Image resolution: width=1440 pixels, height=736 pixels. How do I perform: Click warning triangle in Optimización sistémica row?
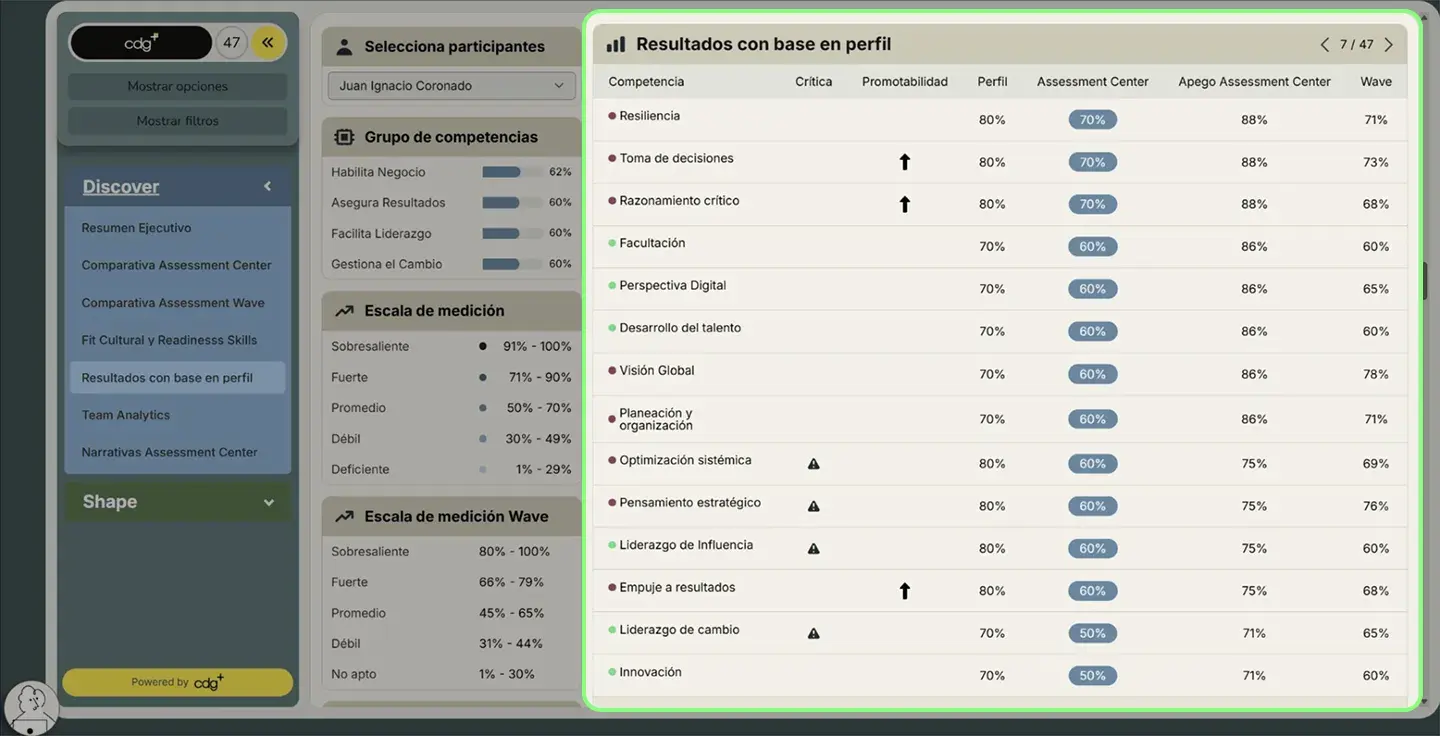point(814,464)
